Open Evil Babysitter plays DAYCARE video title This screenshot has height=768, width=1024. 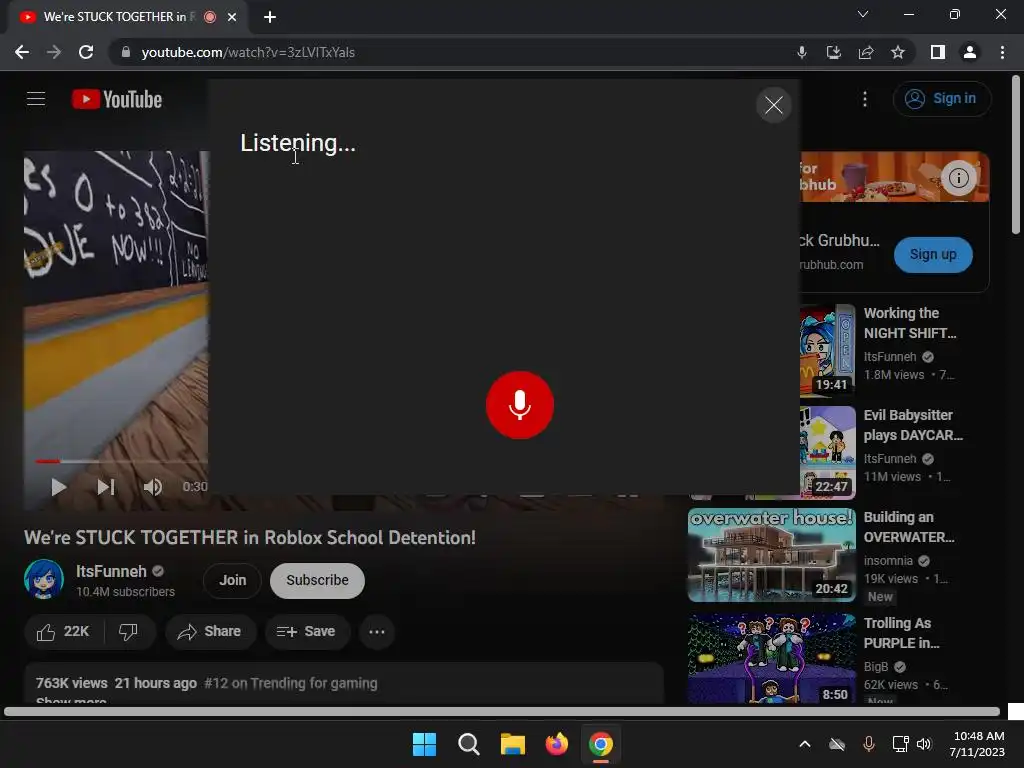pos(913,425)
